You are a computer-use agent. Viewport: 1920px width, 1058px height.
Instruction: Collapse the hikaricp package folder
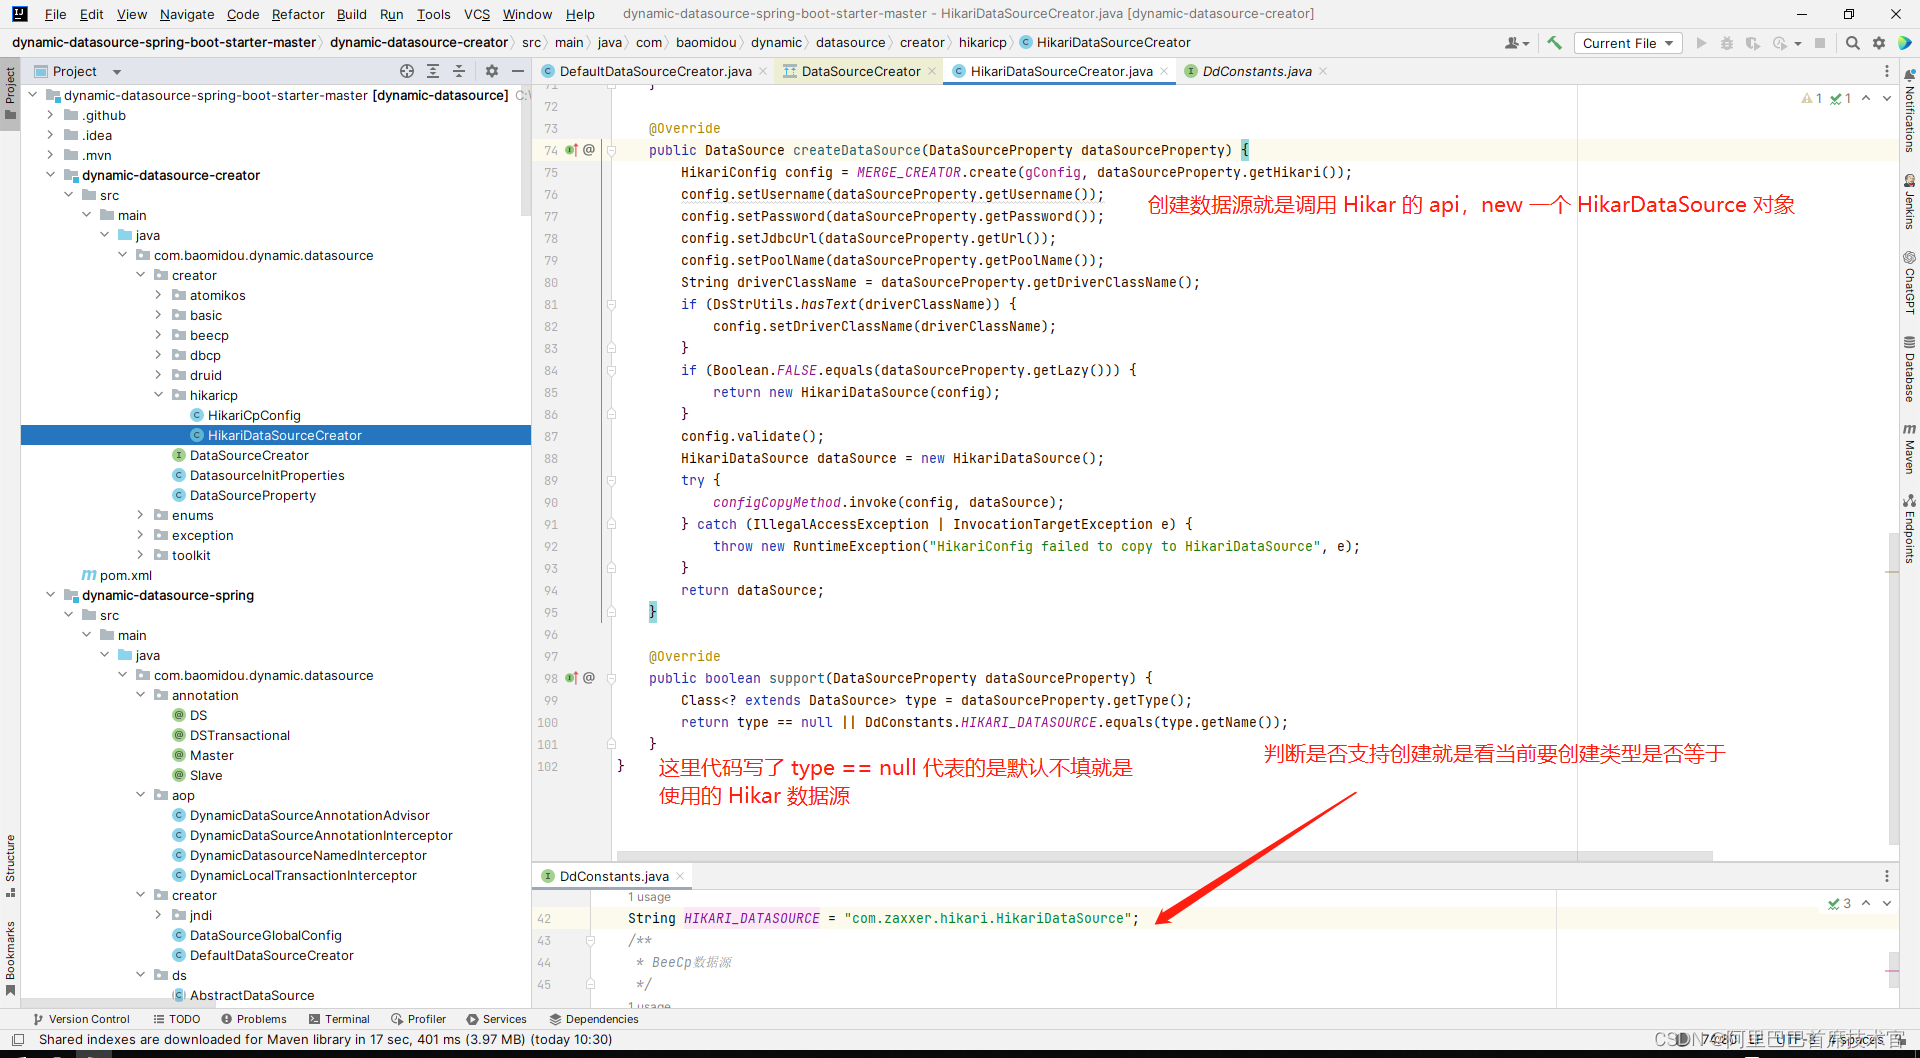coord(158,395)
